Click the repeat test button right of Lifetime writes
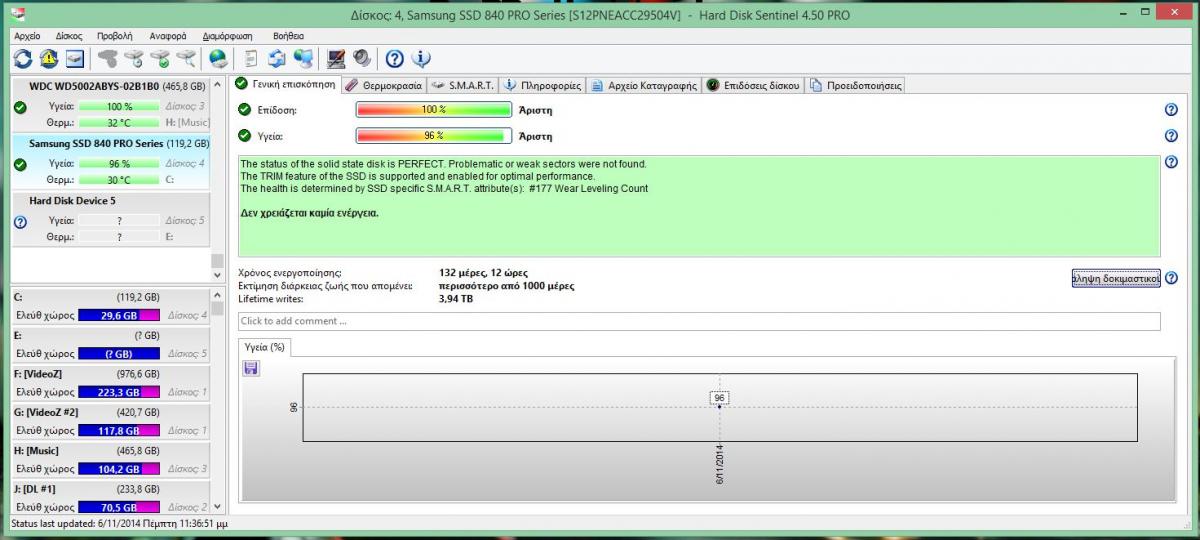 click(x=1115, y=278)
